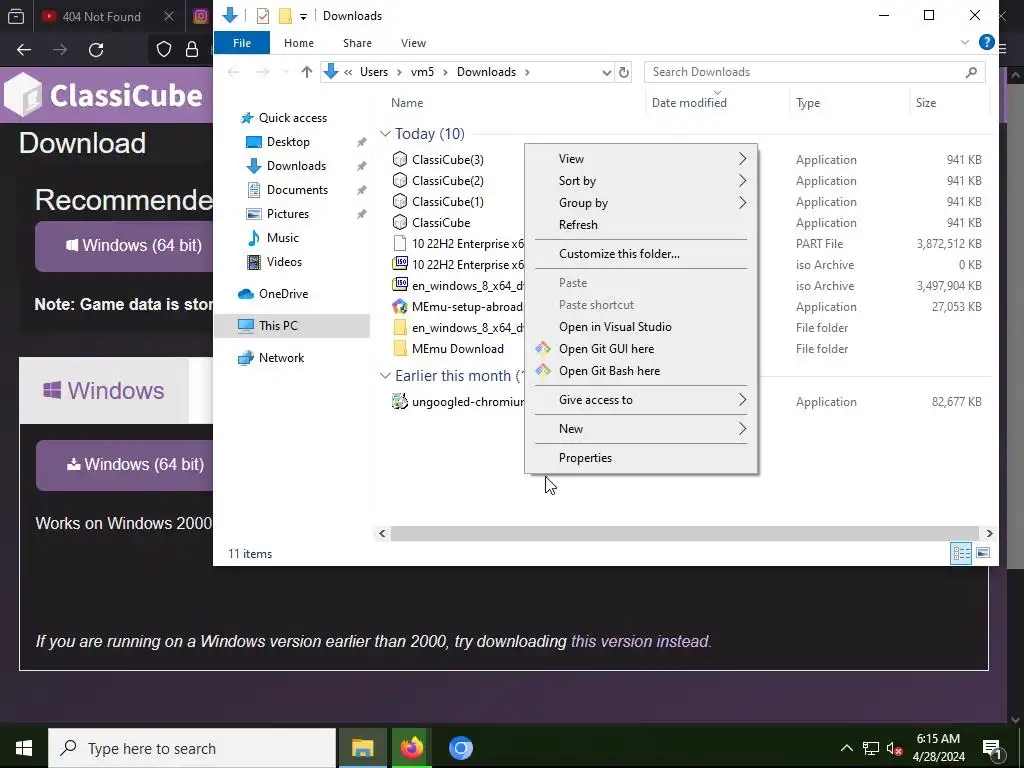Select Quick access in navigation pane
1024x768 pixels.
(x=293, y=118)
